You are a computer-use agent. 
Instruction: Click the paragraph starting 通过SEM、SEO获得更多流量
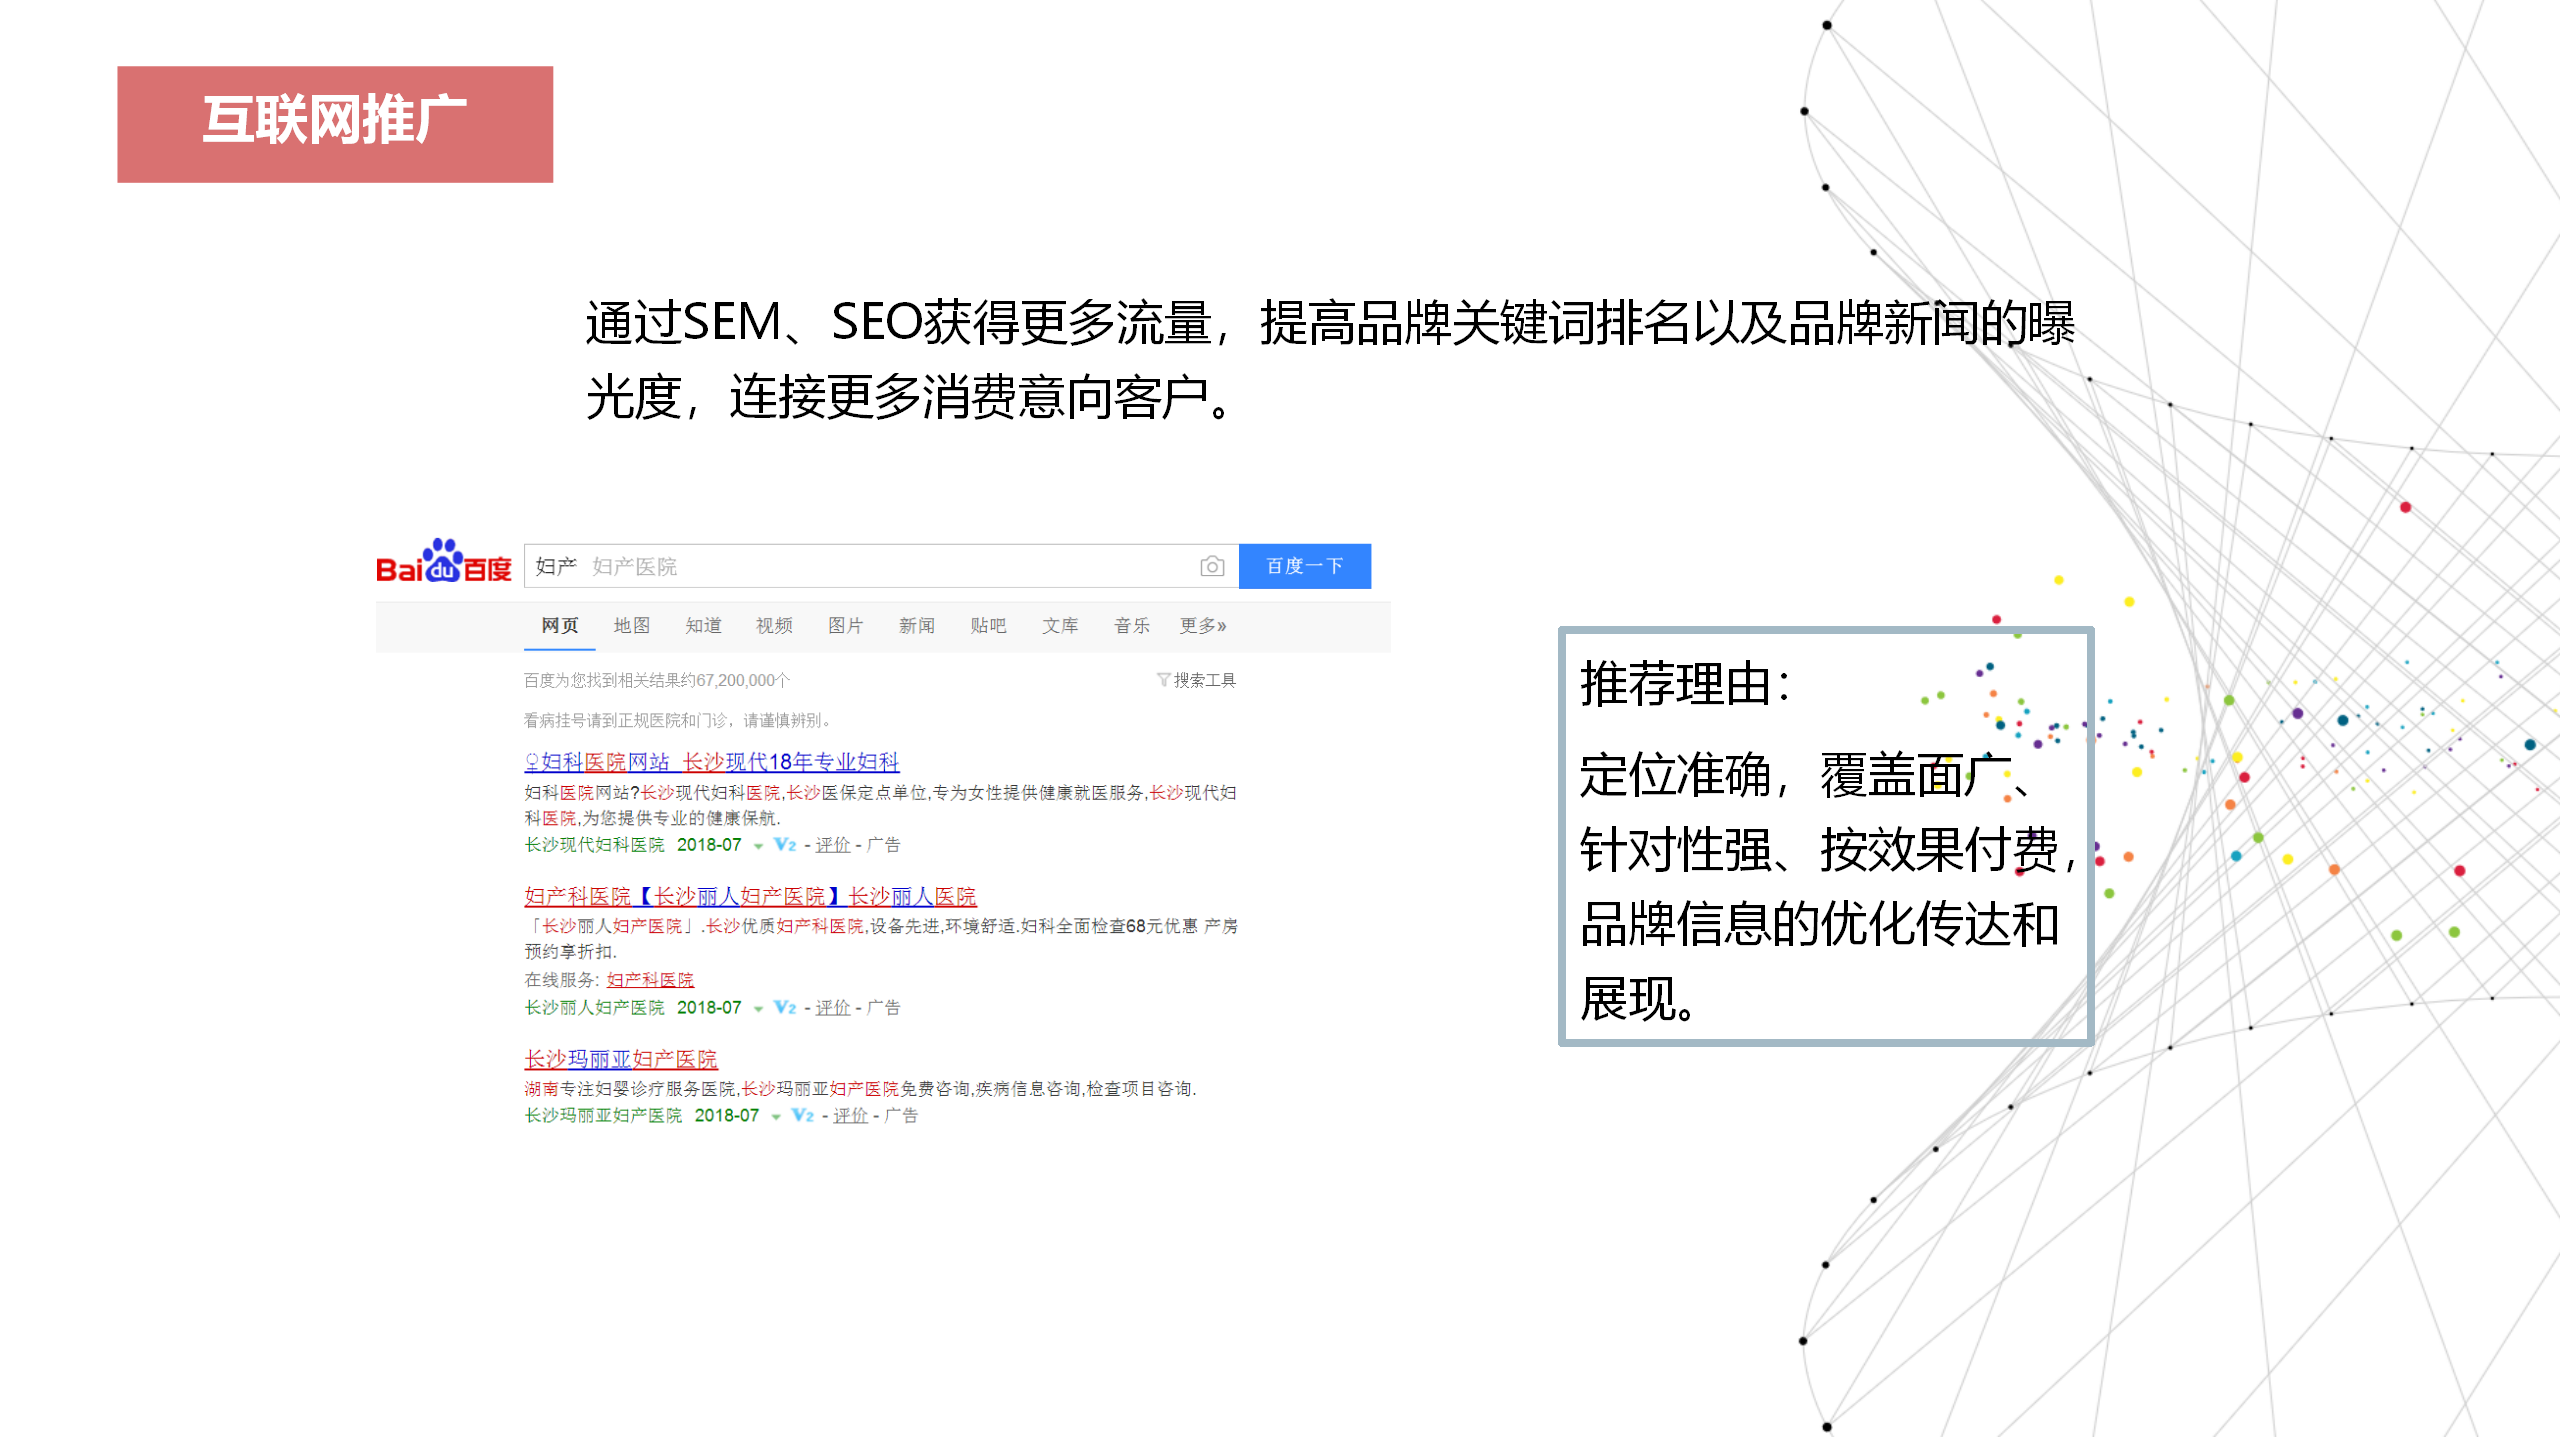click(x=1331, y=361)
